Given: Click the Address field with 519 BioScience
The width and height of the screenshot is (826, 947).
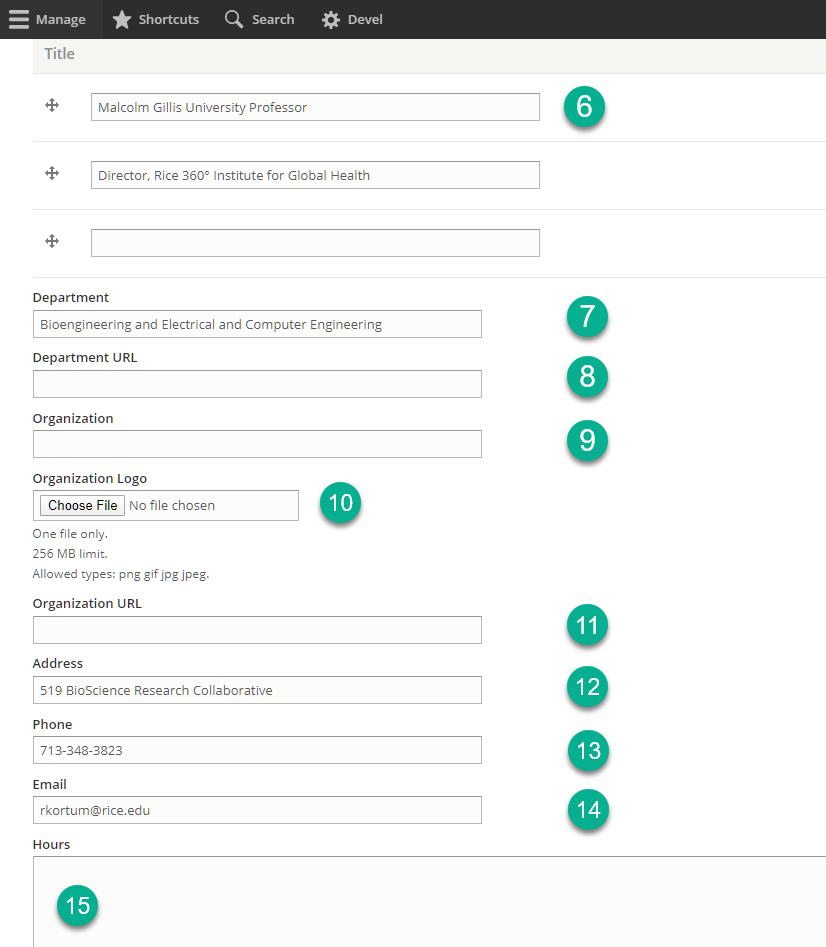Looking at the screenshot, I should [x=257, y=690].
